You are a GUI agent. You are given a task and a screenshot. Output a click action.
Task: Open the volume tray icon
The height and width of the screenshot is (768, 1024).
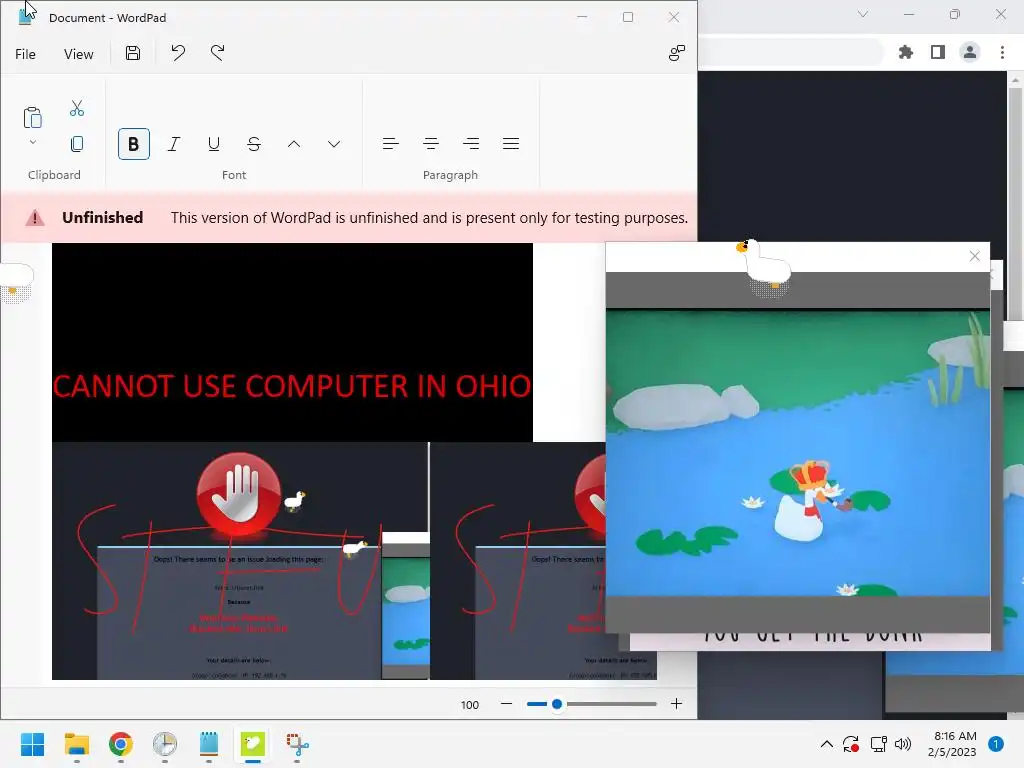(903, 744)
